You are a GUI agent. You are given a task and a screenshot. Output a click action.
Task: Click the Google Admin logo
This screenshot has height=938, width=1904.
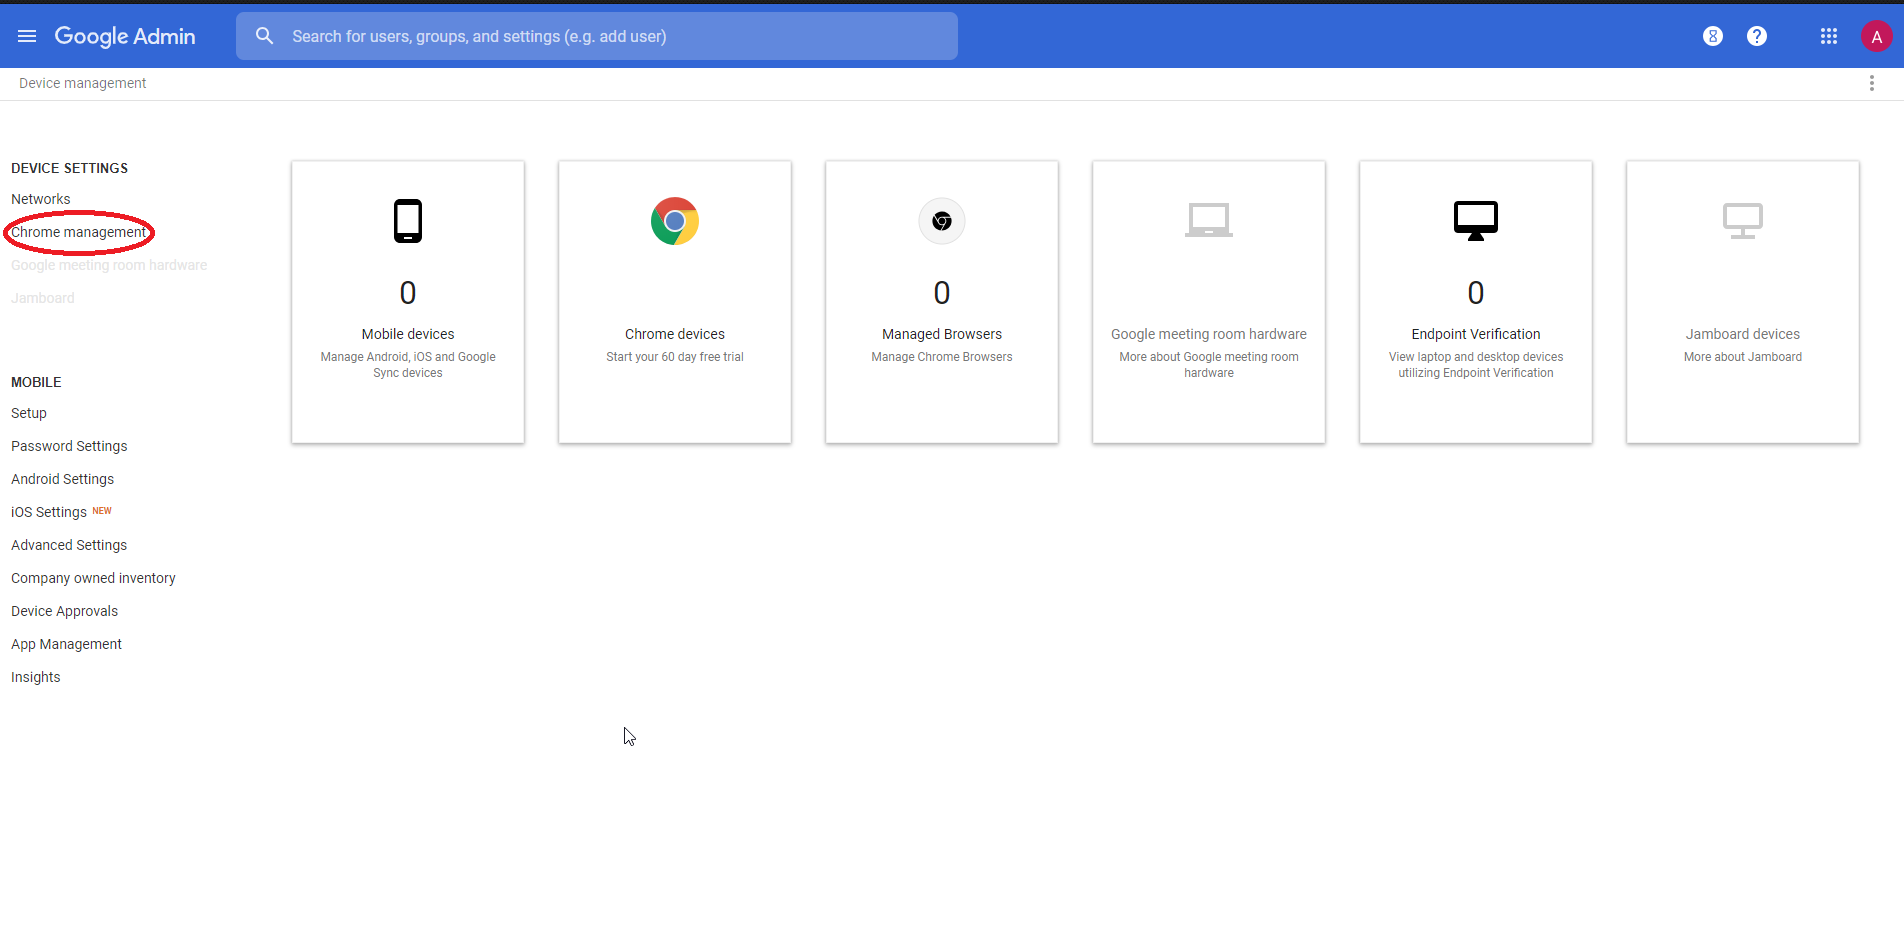pyautogui.click(x=125, y=36)
